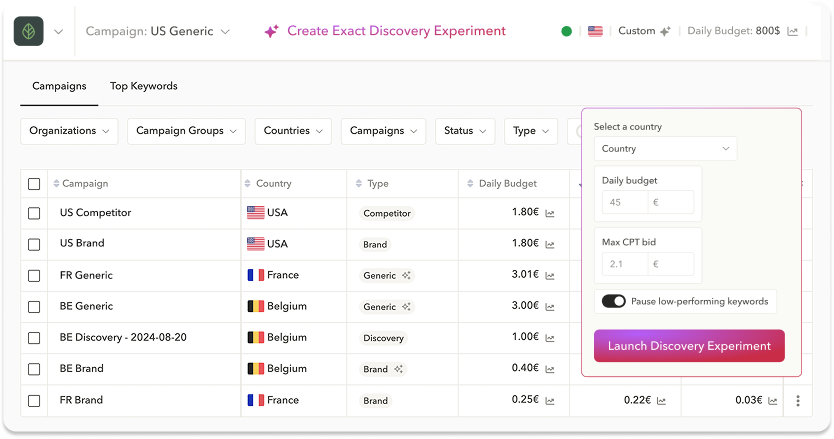This screenshot has width=834, height=439.
Task: Click the pink sparkle icon beside Create Exact Discovery
Action: coord(271,31)
